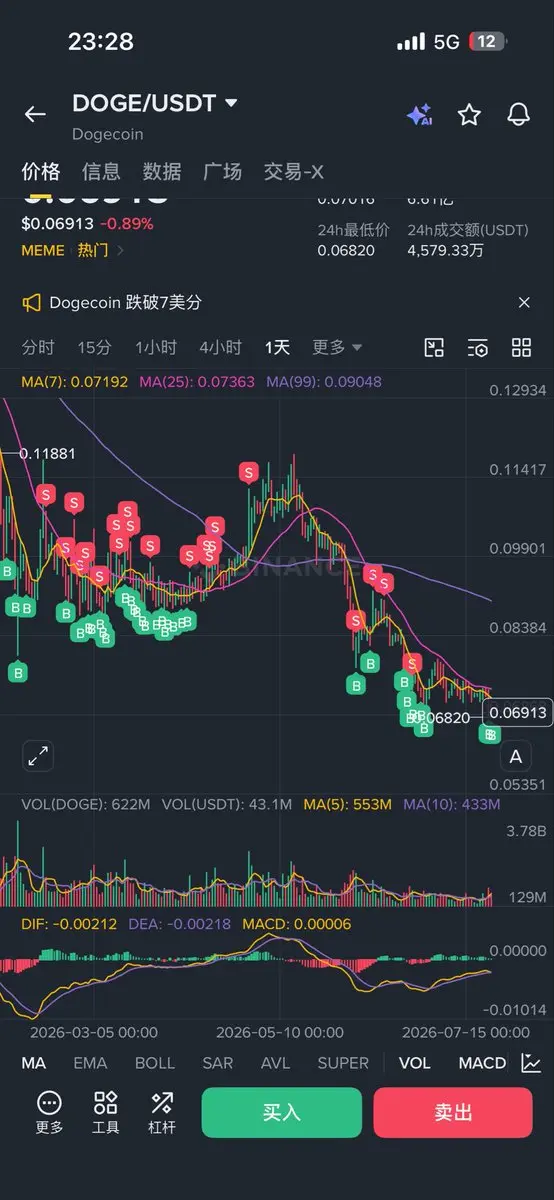Tap the MA(25): 0.07363 readout
Image resolution: width=554 pixels, height=1200 pixels.
(197, 381)
